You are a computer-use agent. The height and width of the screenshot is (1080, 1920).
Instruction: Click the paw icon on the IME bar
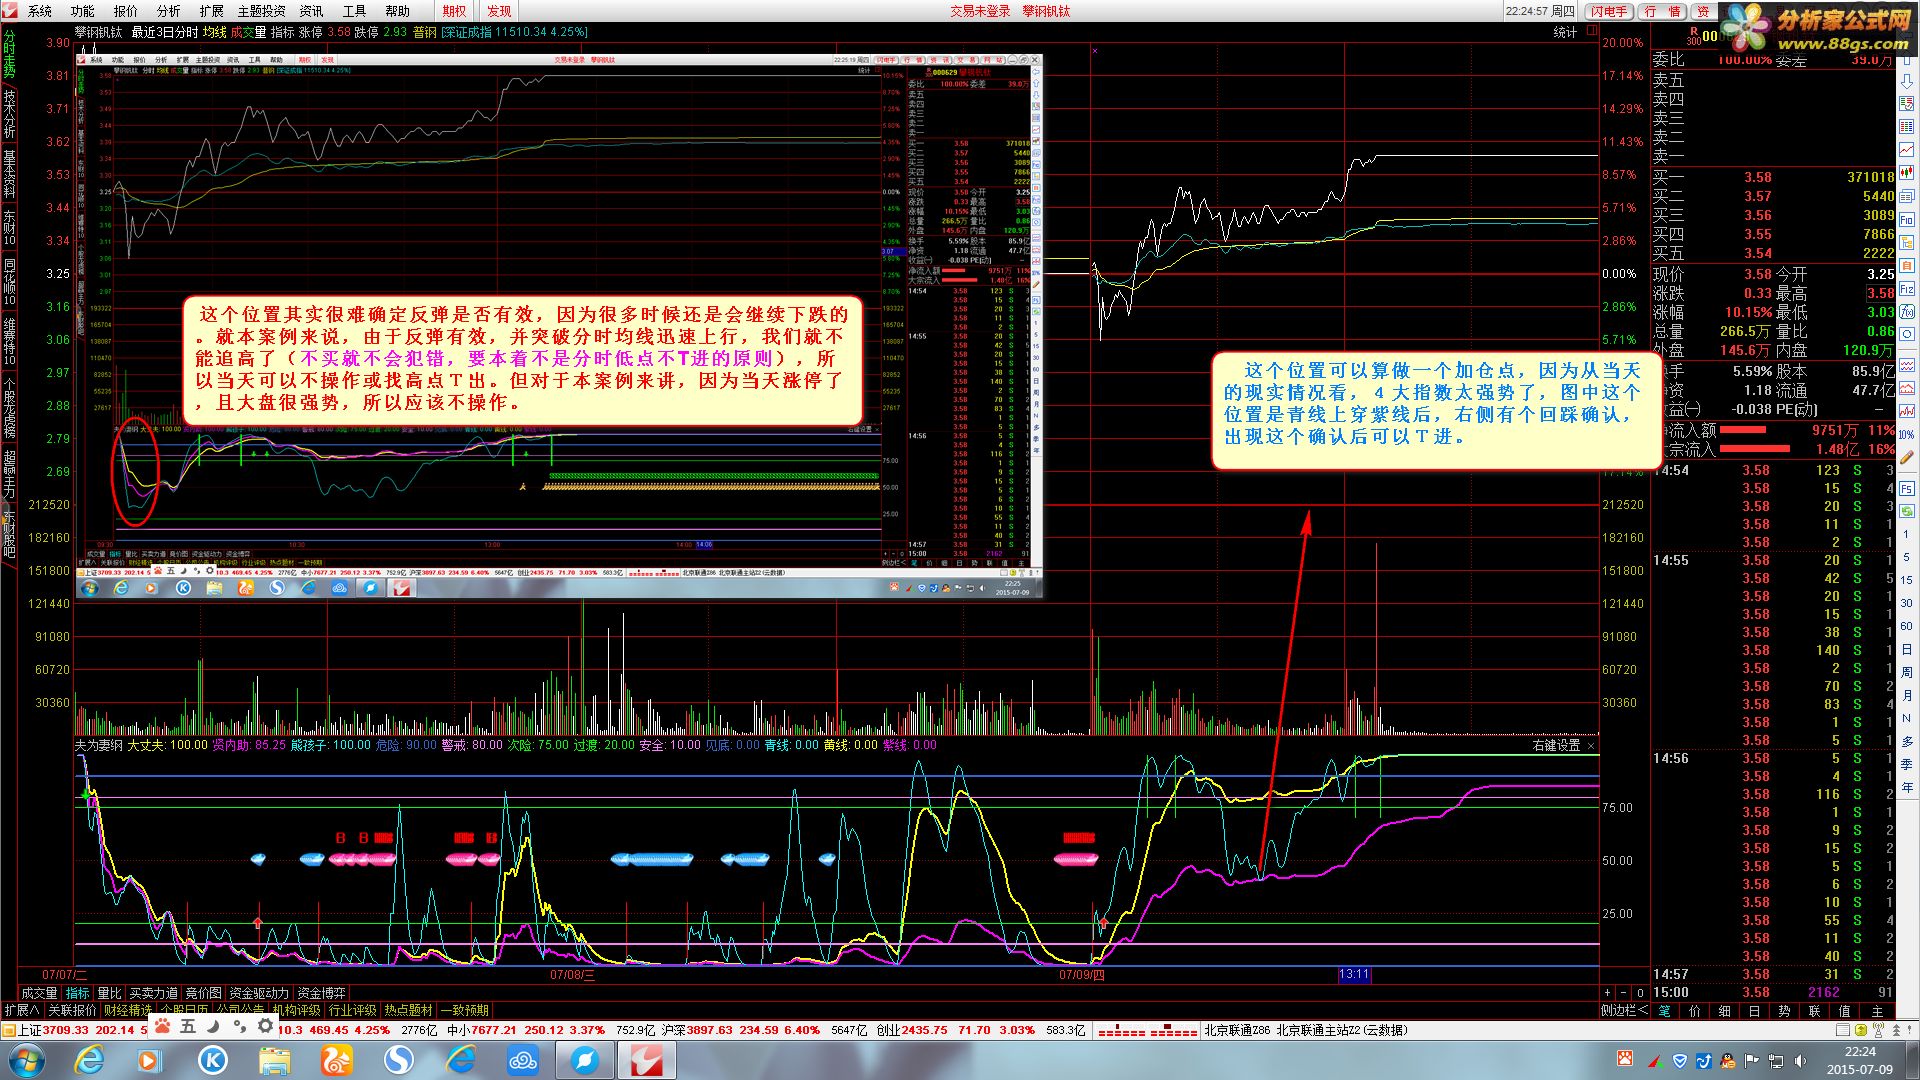tap(161, 1026)
